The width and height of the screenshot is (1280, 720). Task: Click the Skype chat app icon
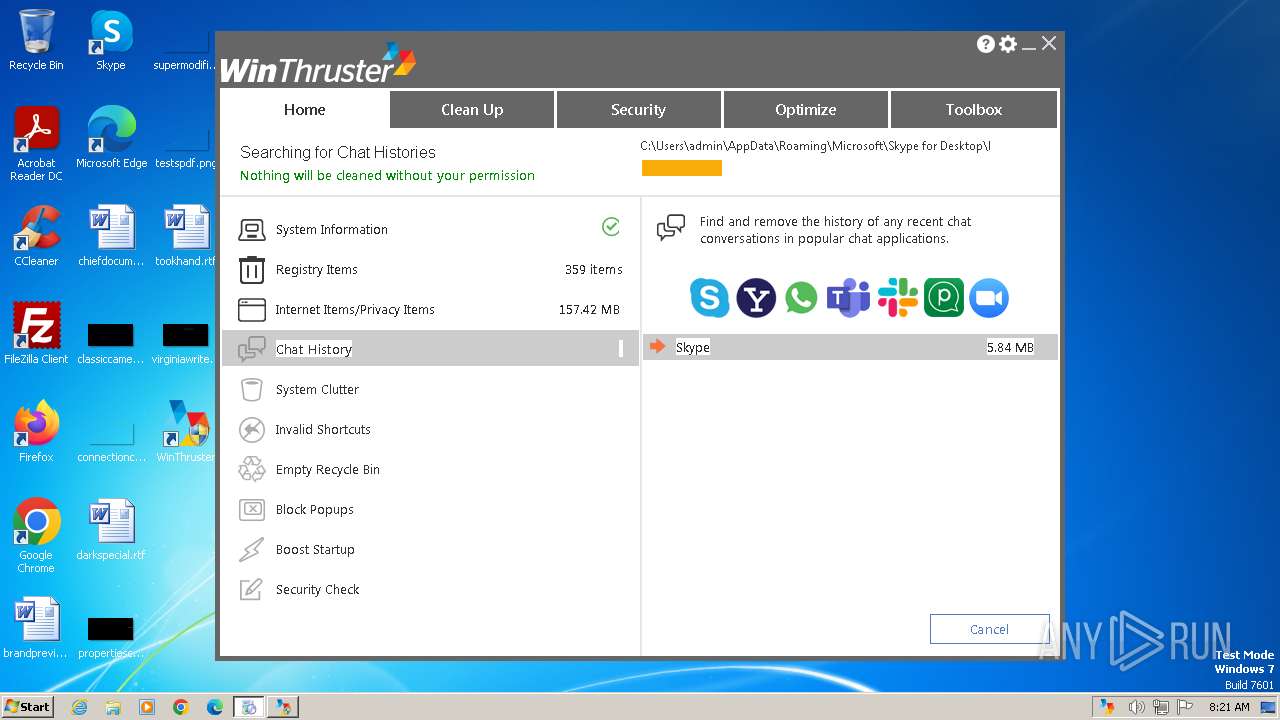point(709,298)
